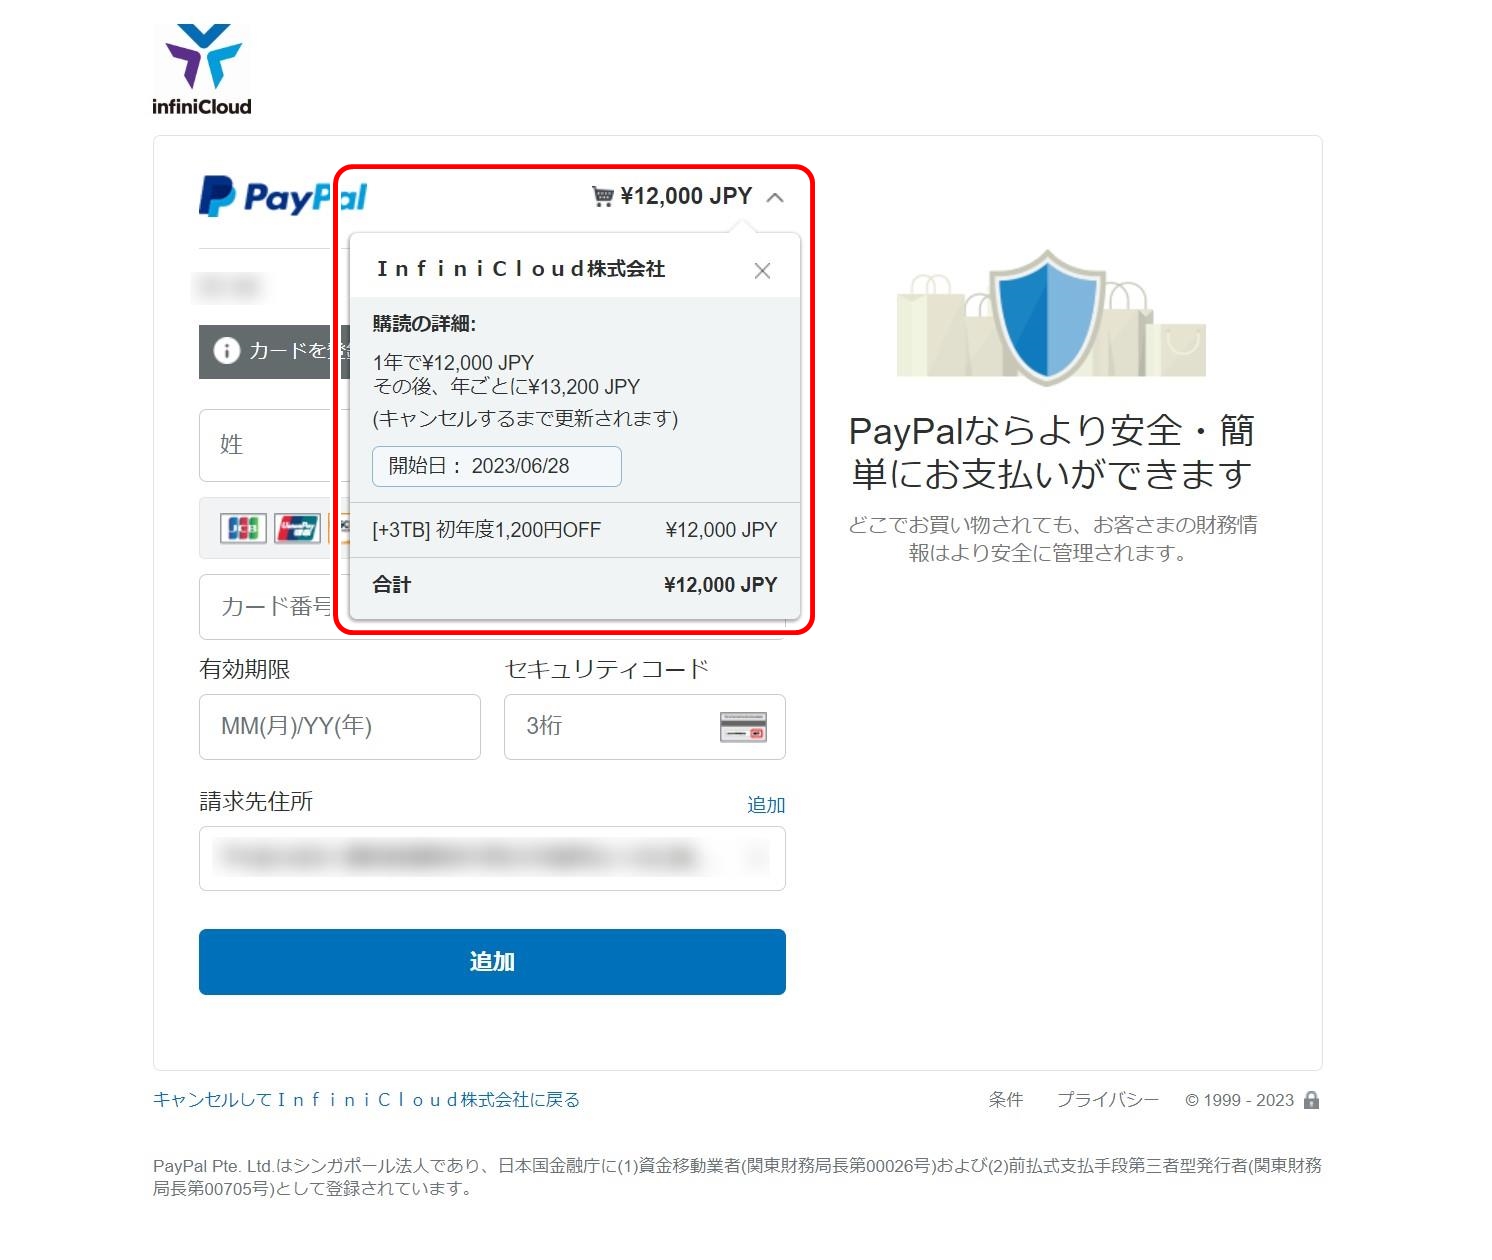Focus the 姓 (last name) field
The height and width of the screenshot is (1260, 1492).
click(x=268, y=445)
